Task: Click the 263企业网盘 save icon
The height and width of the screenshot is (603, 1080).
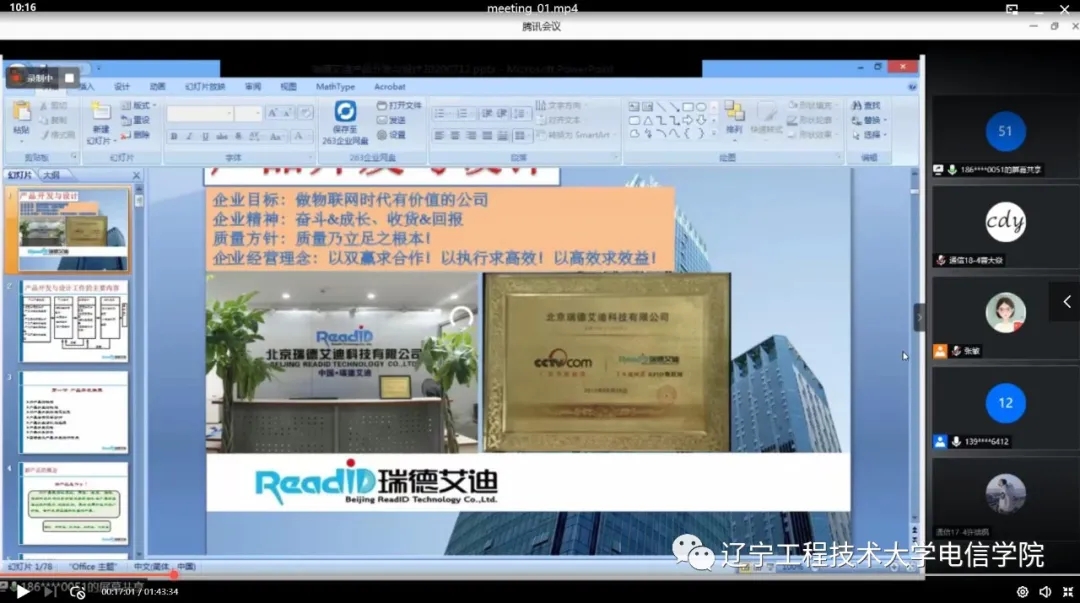Action: (345, 112)
